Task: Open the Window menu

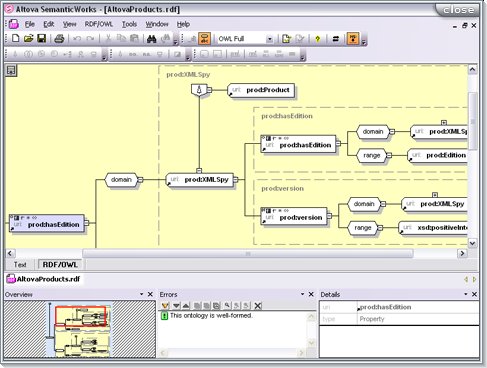Action: tap(157, 24)
